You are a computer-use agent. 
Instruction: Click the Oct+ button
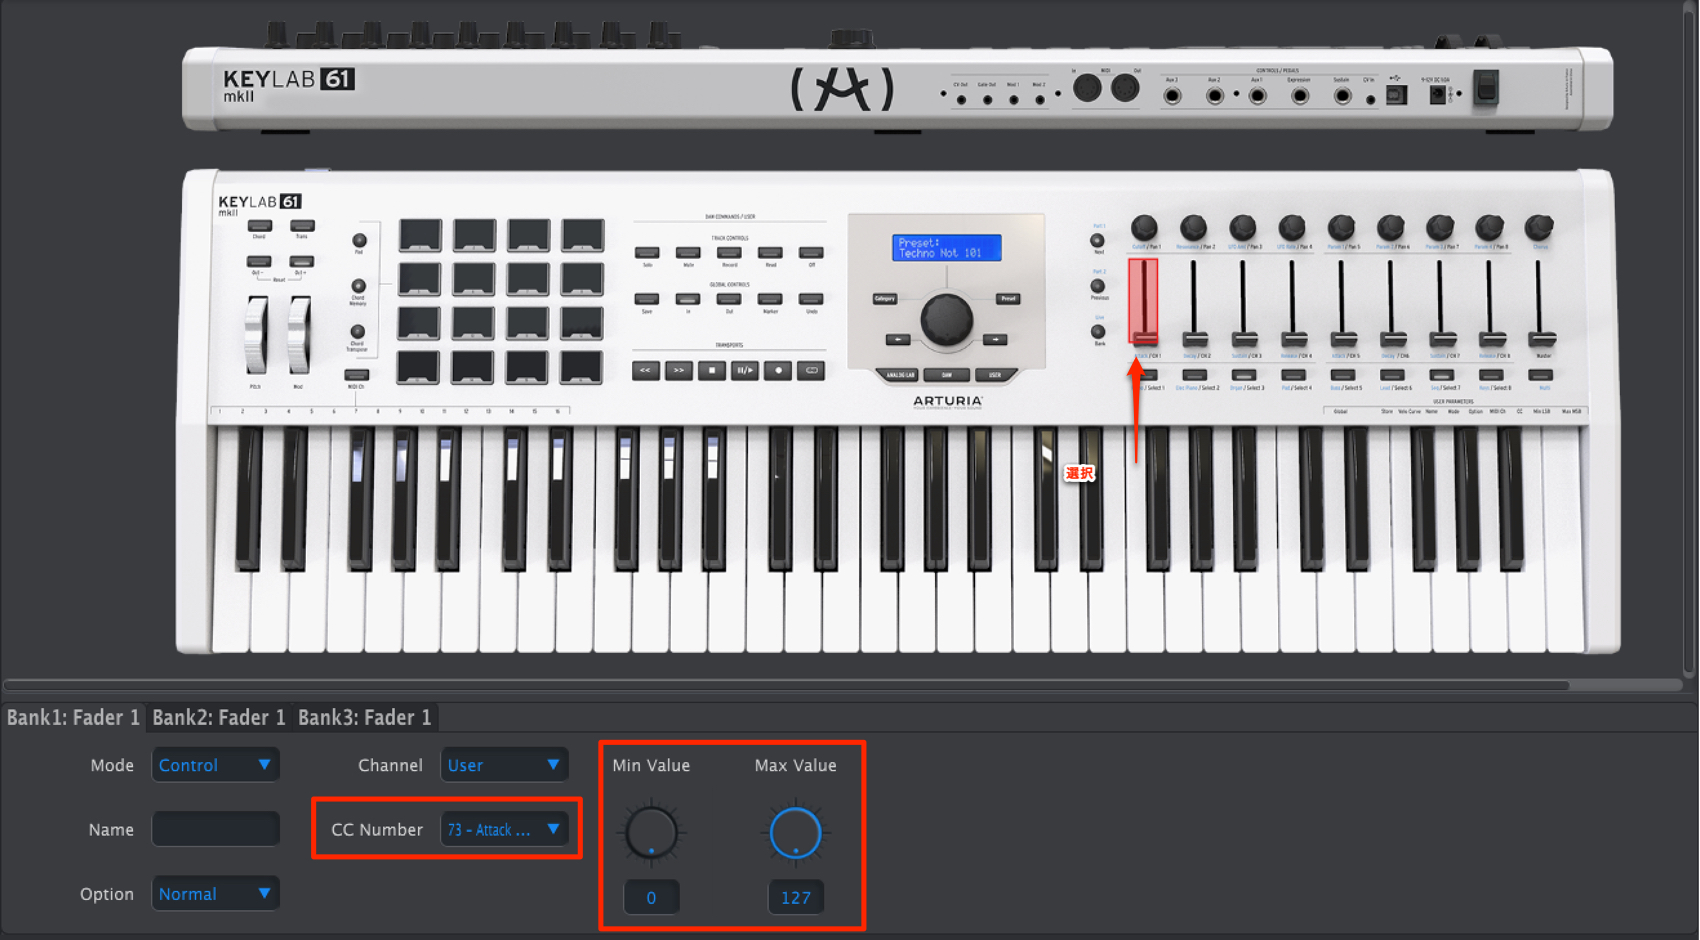click(x=302, y=262)
